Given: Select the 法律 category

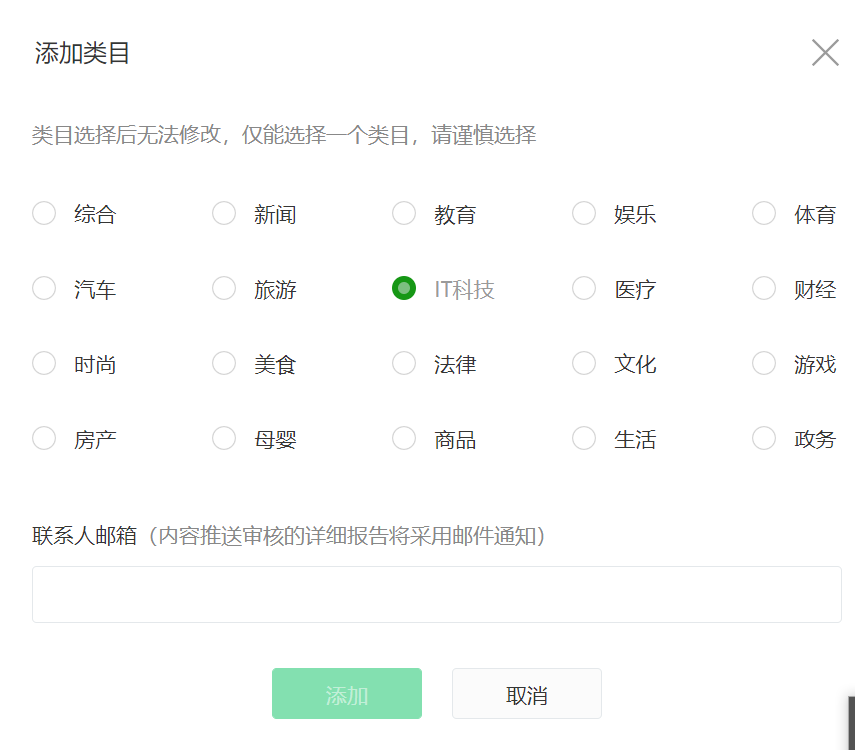Looking at the screenshot, I should (404, 363).
